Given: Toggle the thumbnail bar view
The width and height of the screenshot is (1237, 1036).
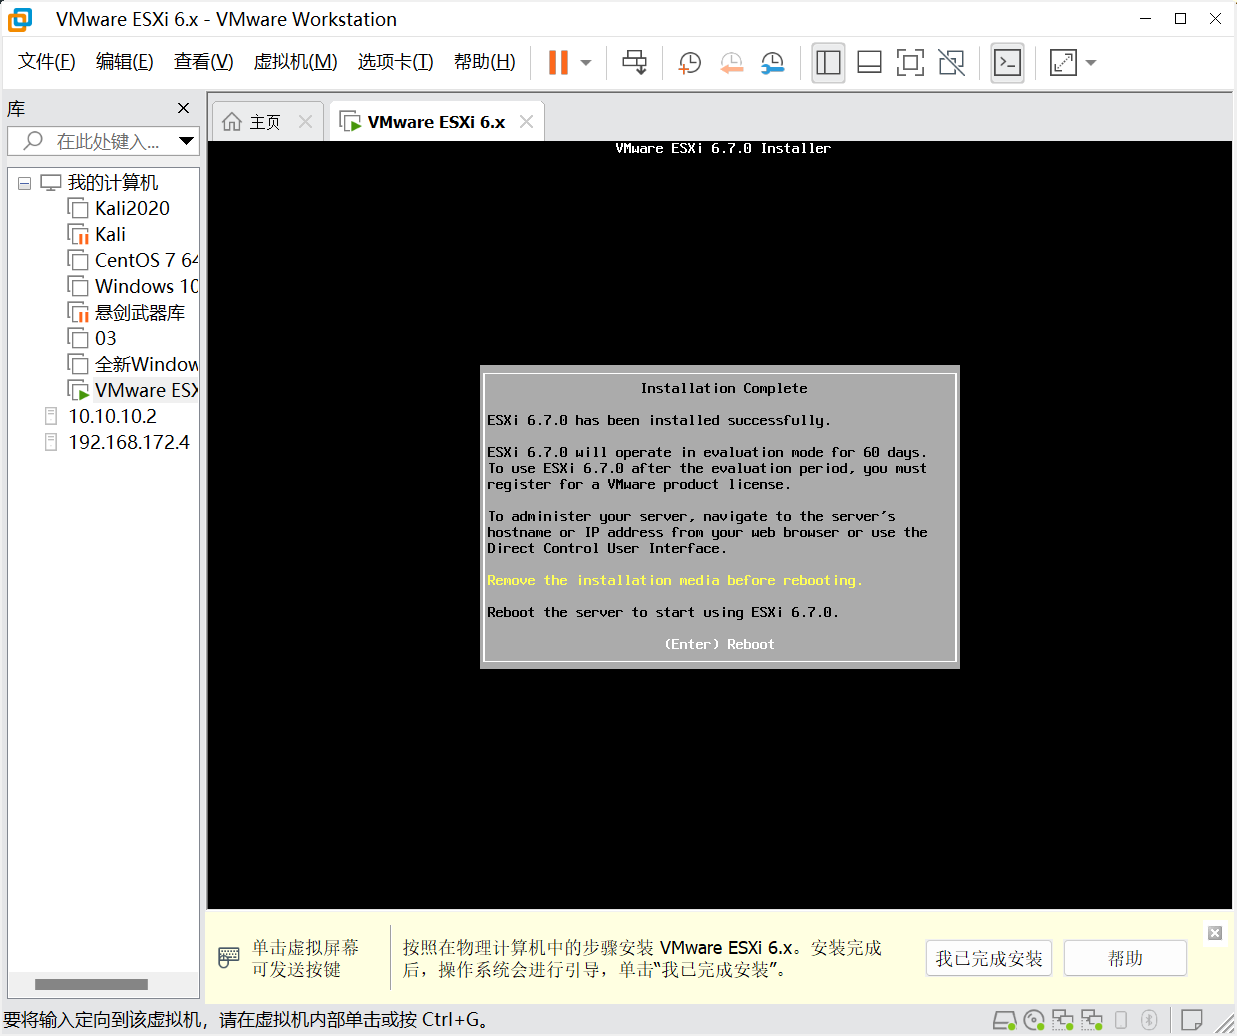Looking at the screenshot, I should (x=869, y=62).
